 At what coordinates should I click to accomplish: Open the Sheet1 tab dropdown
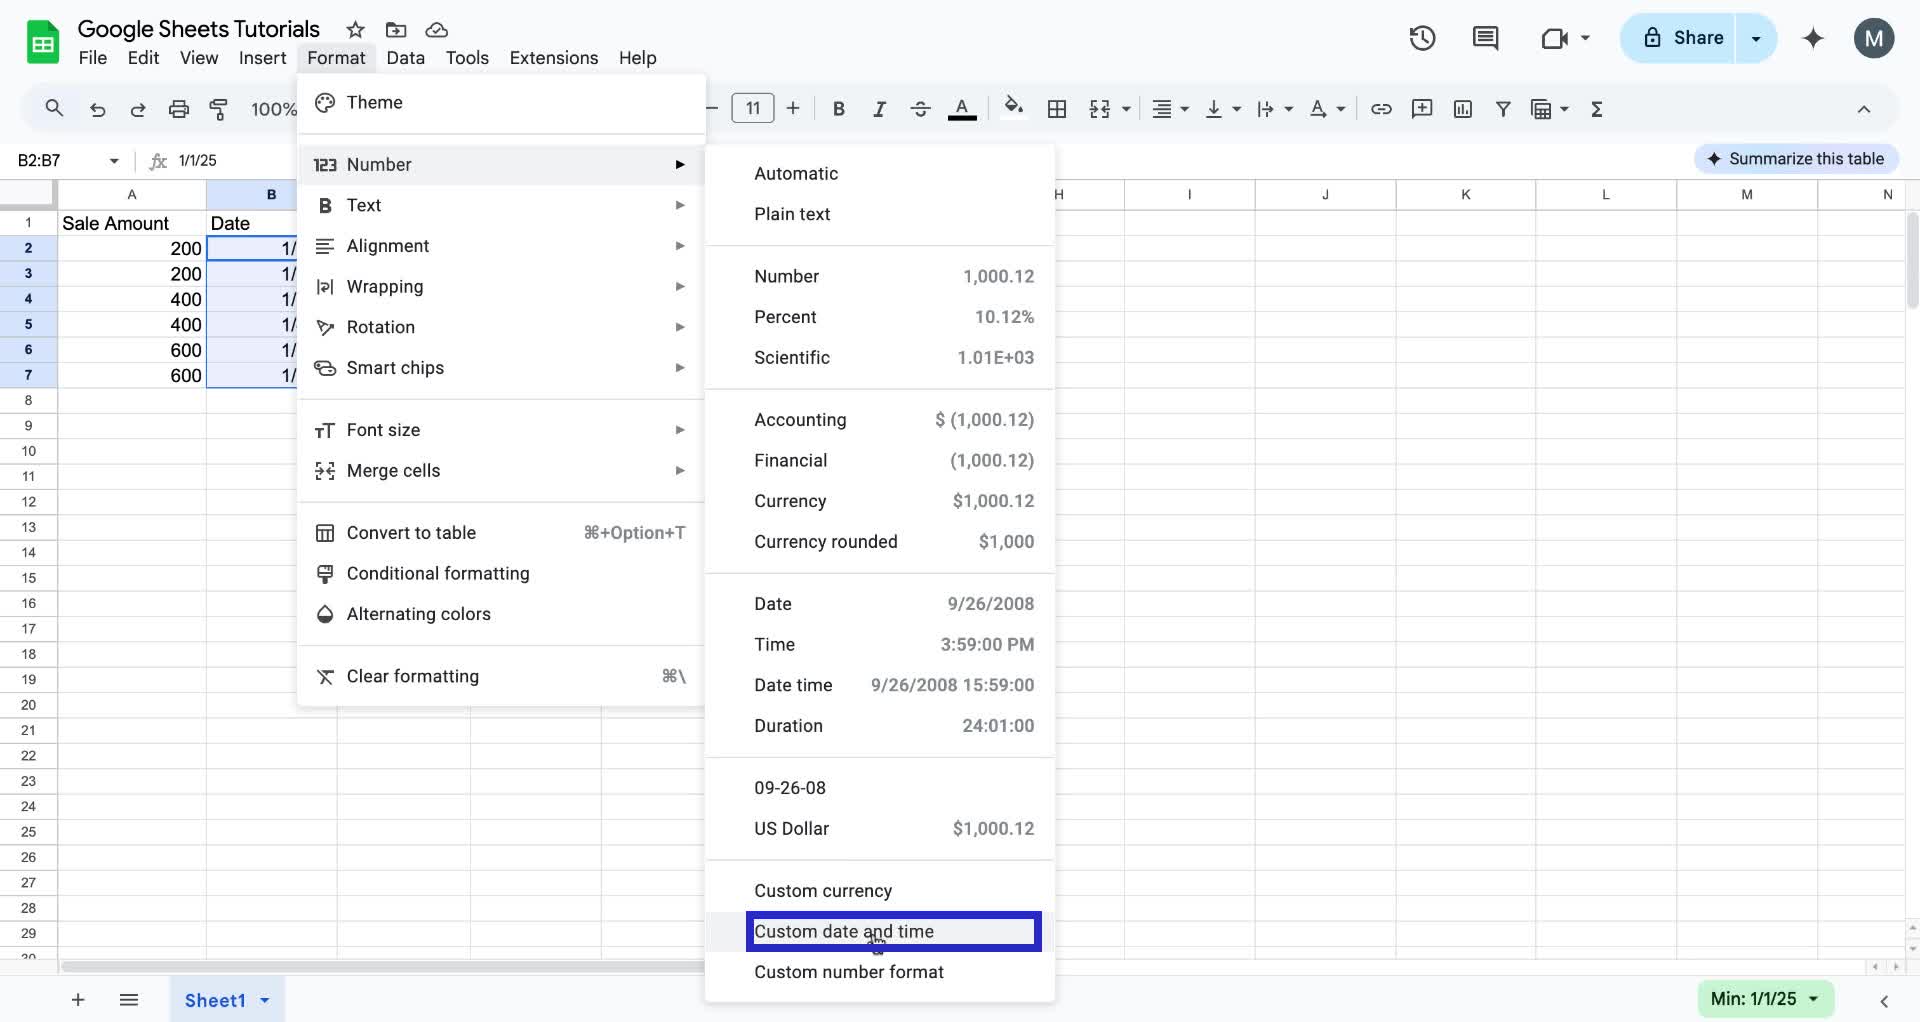264,999
